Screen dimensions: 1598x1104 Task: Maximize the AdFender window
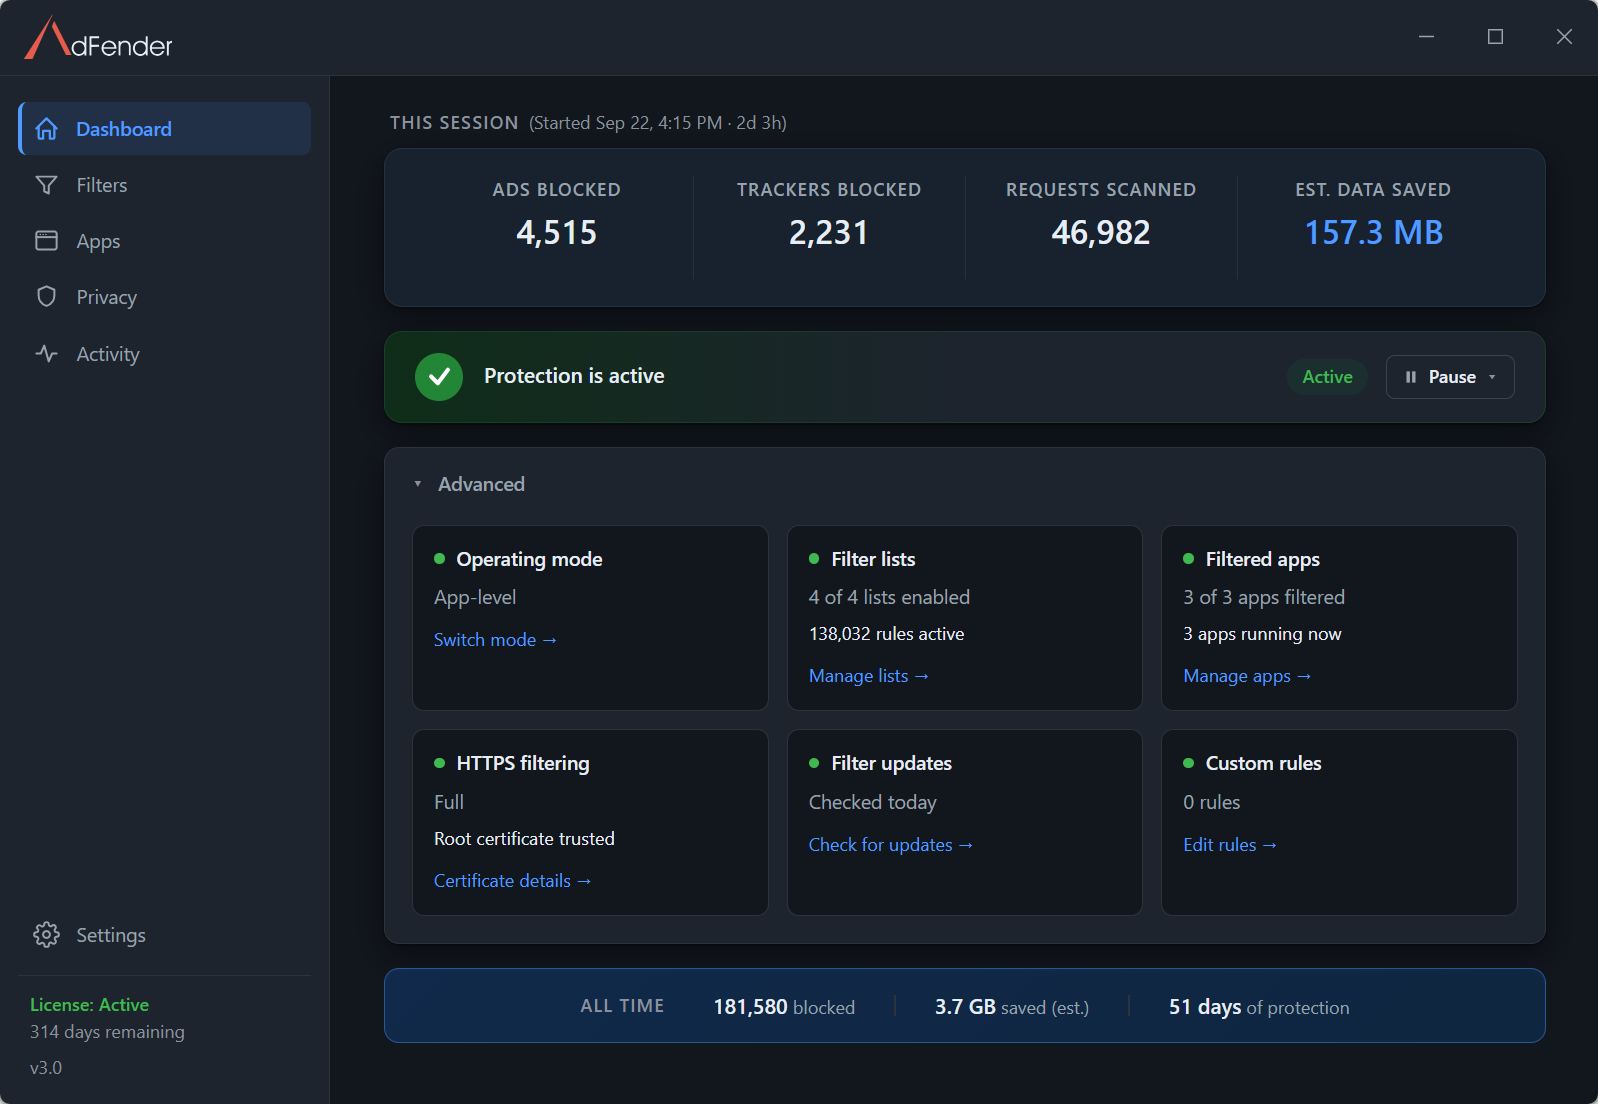(x=1495, y=37)
